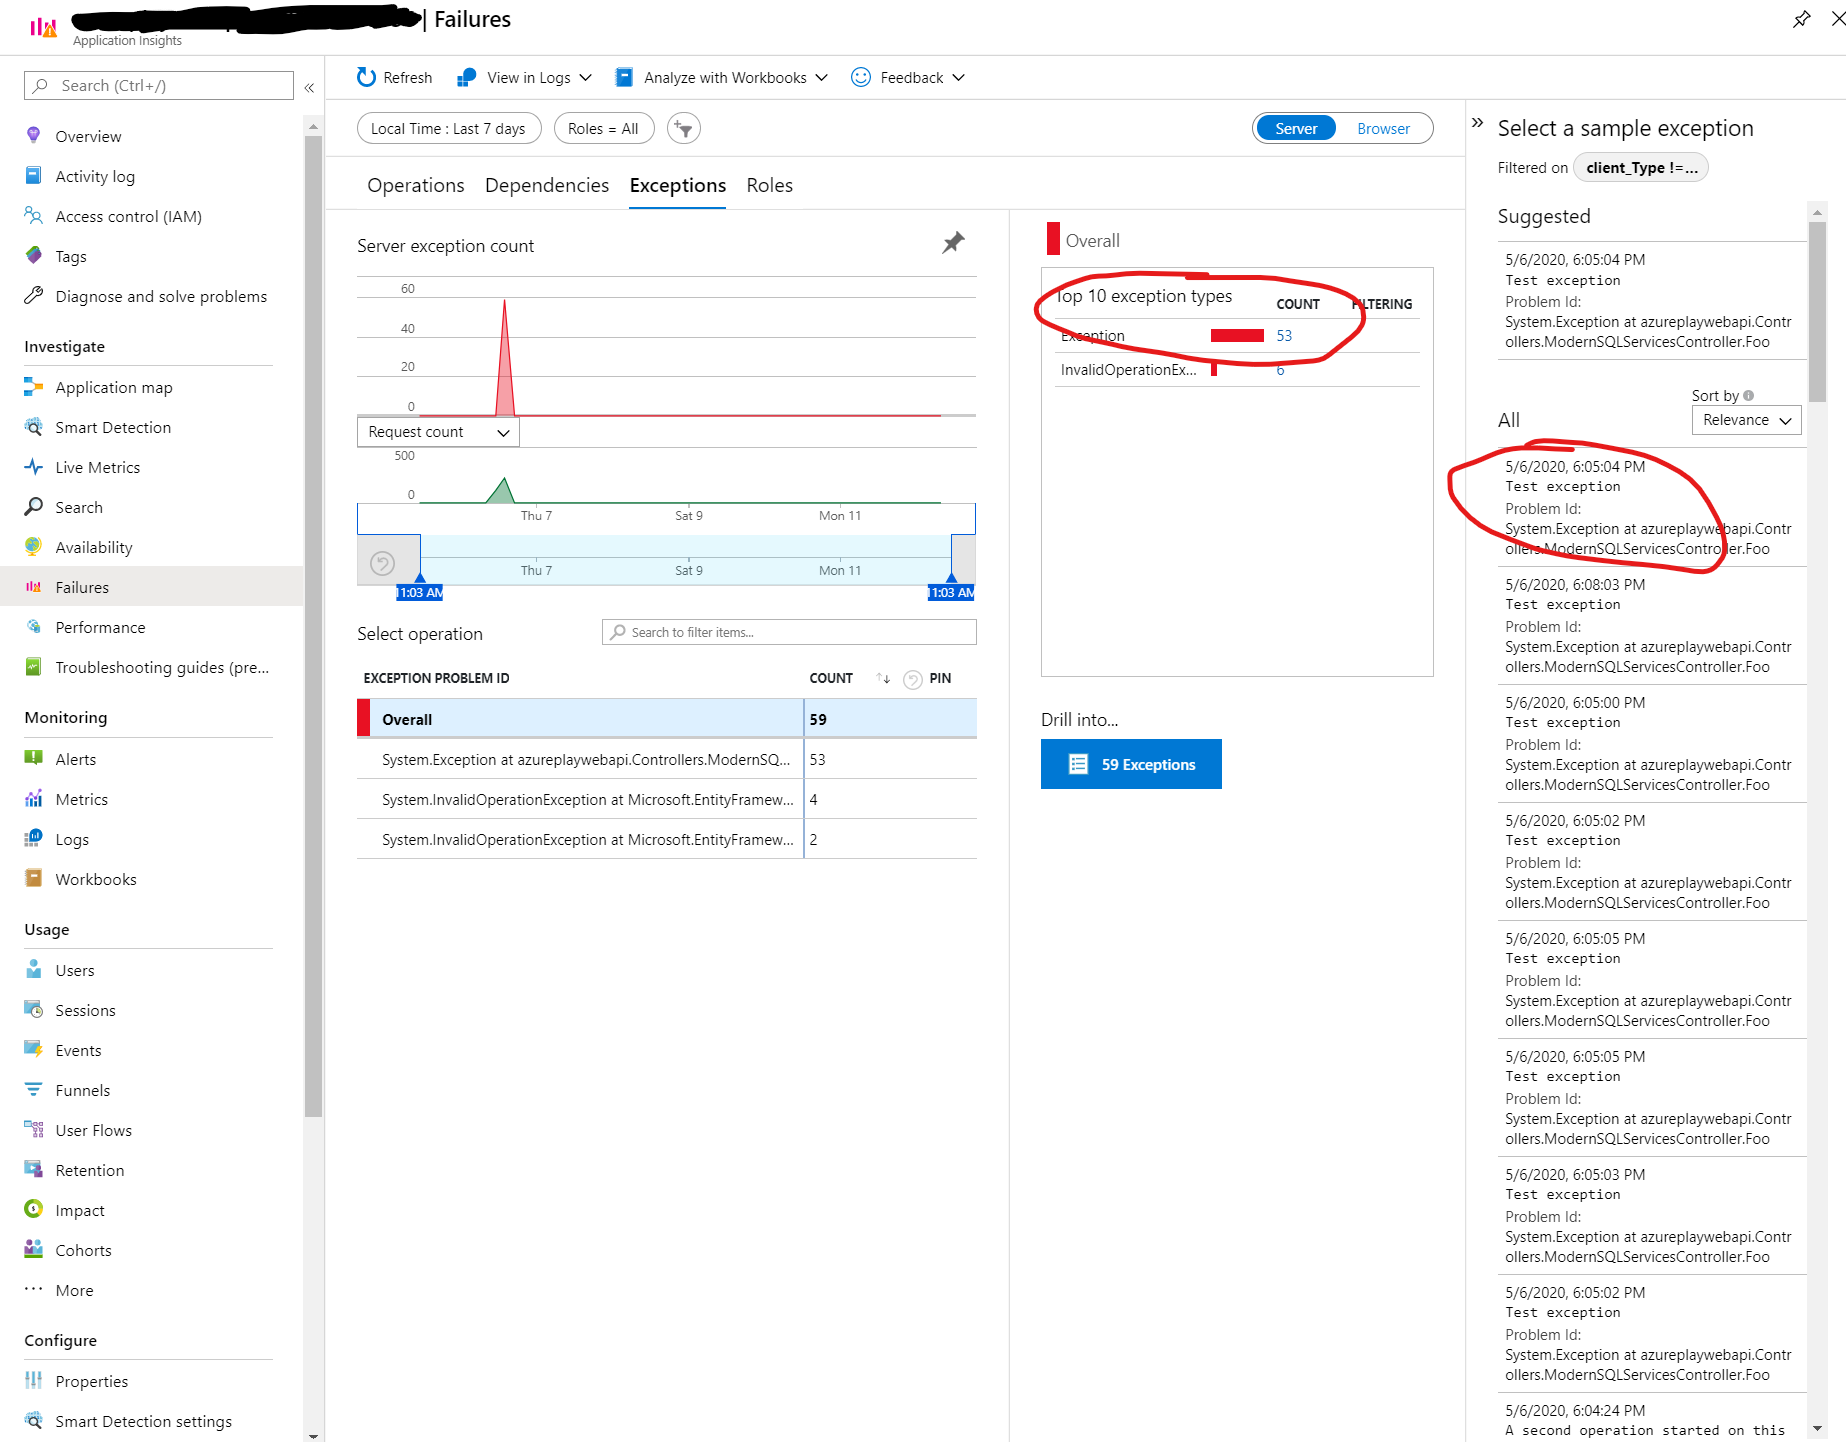Screen dimensions: 1846x1442
Task: Click the Local Time Last 7 days filter
Action: tap(448, 129)
